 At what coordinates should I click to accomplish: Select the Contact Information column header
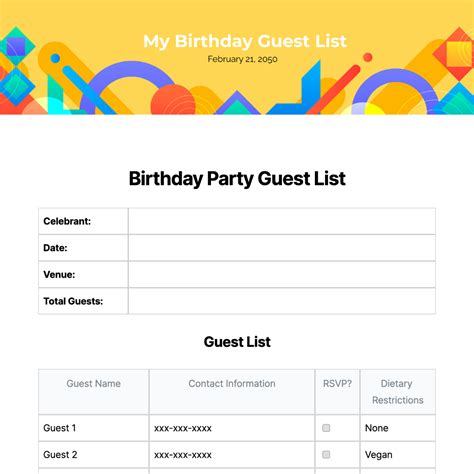click(232, 392)
